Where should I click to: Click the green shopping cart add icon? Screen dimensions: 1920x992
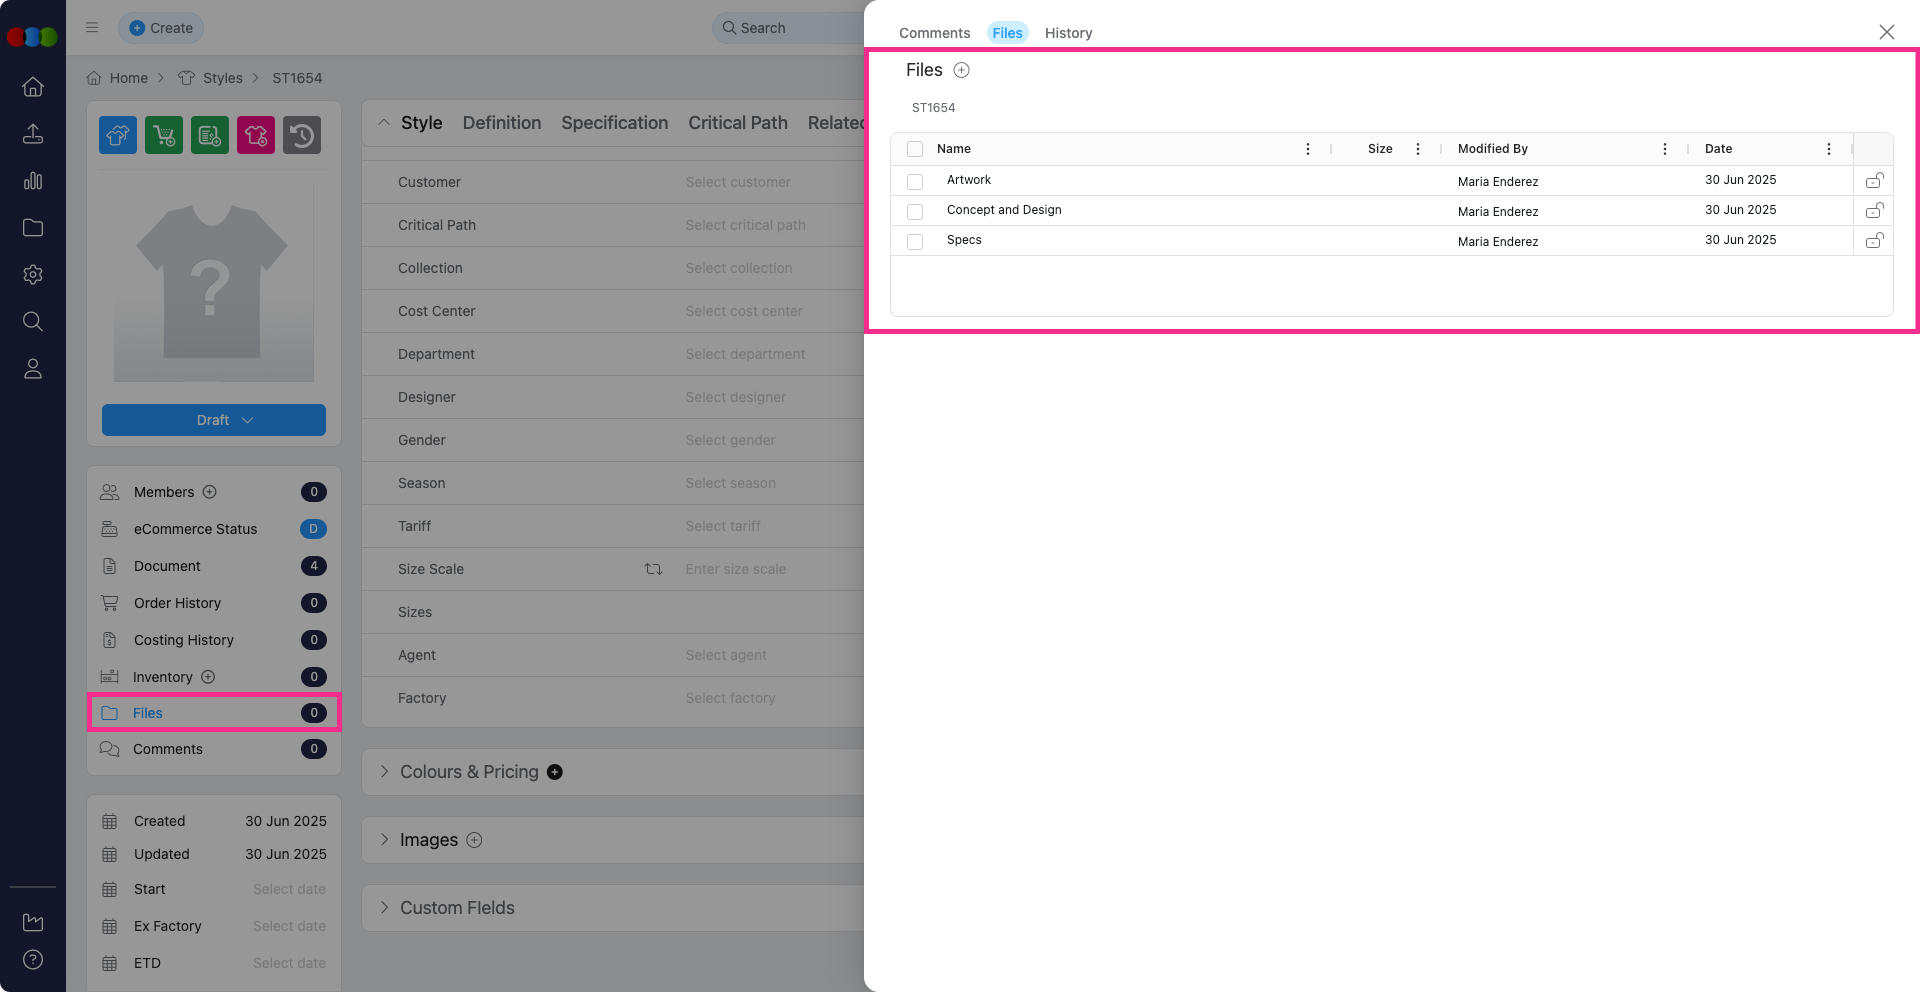tap(164, 135)
